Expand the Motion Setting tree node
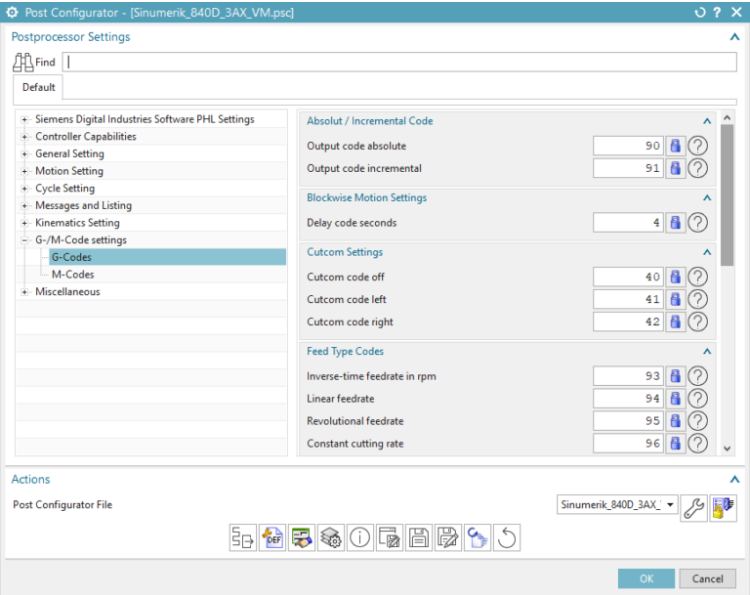This screenshot has width=750, height=595. click(x=25, y=171)
